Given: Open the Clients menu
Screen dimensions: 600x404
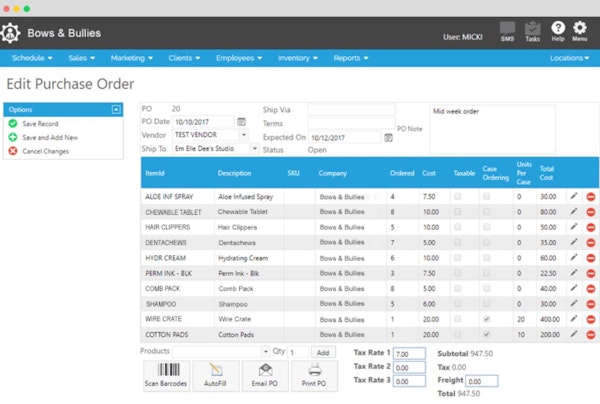Looking at the screenshot, I should [x=184, y=58].
